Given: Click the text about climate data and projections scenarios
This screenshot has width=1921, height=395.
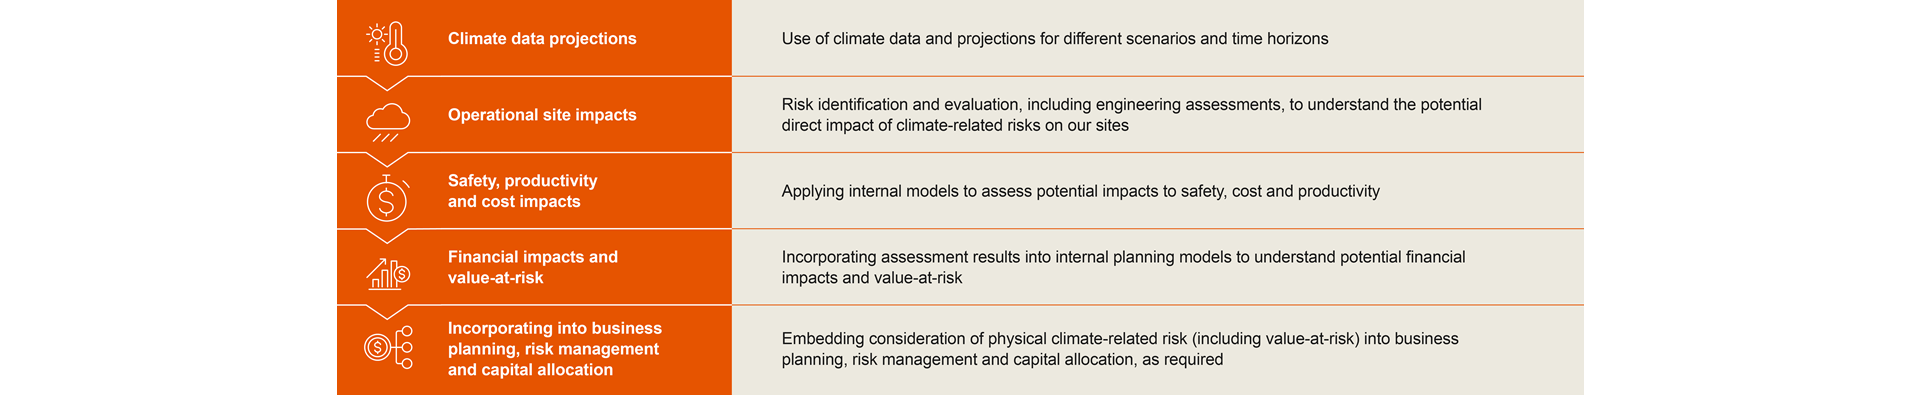Looking at the screenshot, I should 1055,38.
